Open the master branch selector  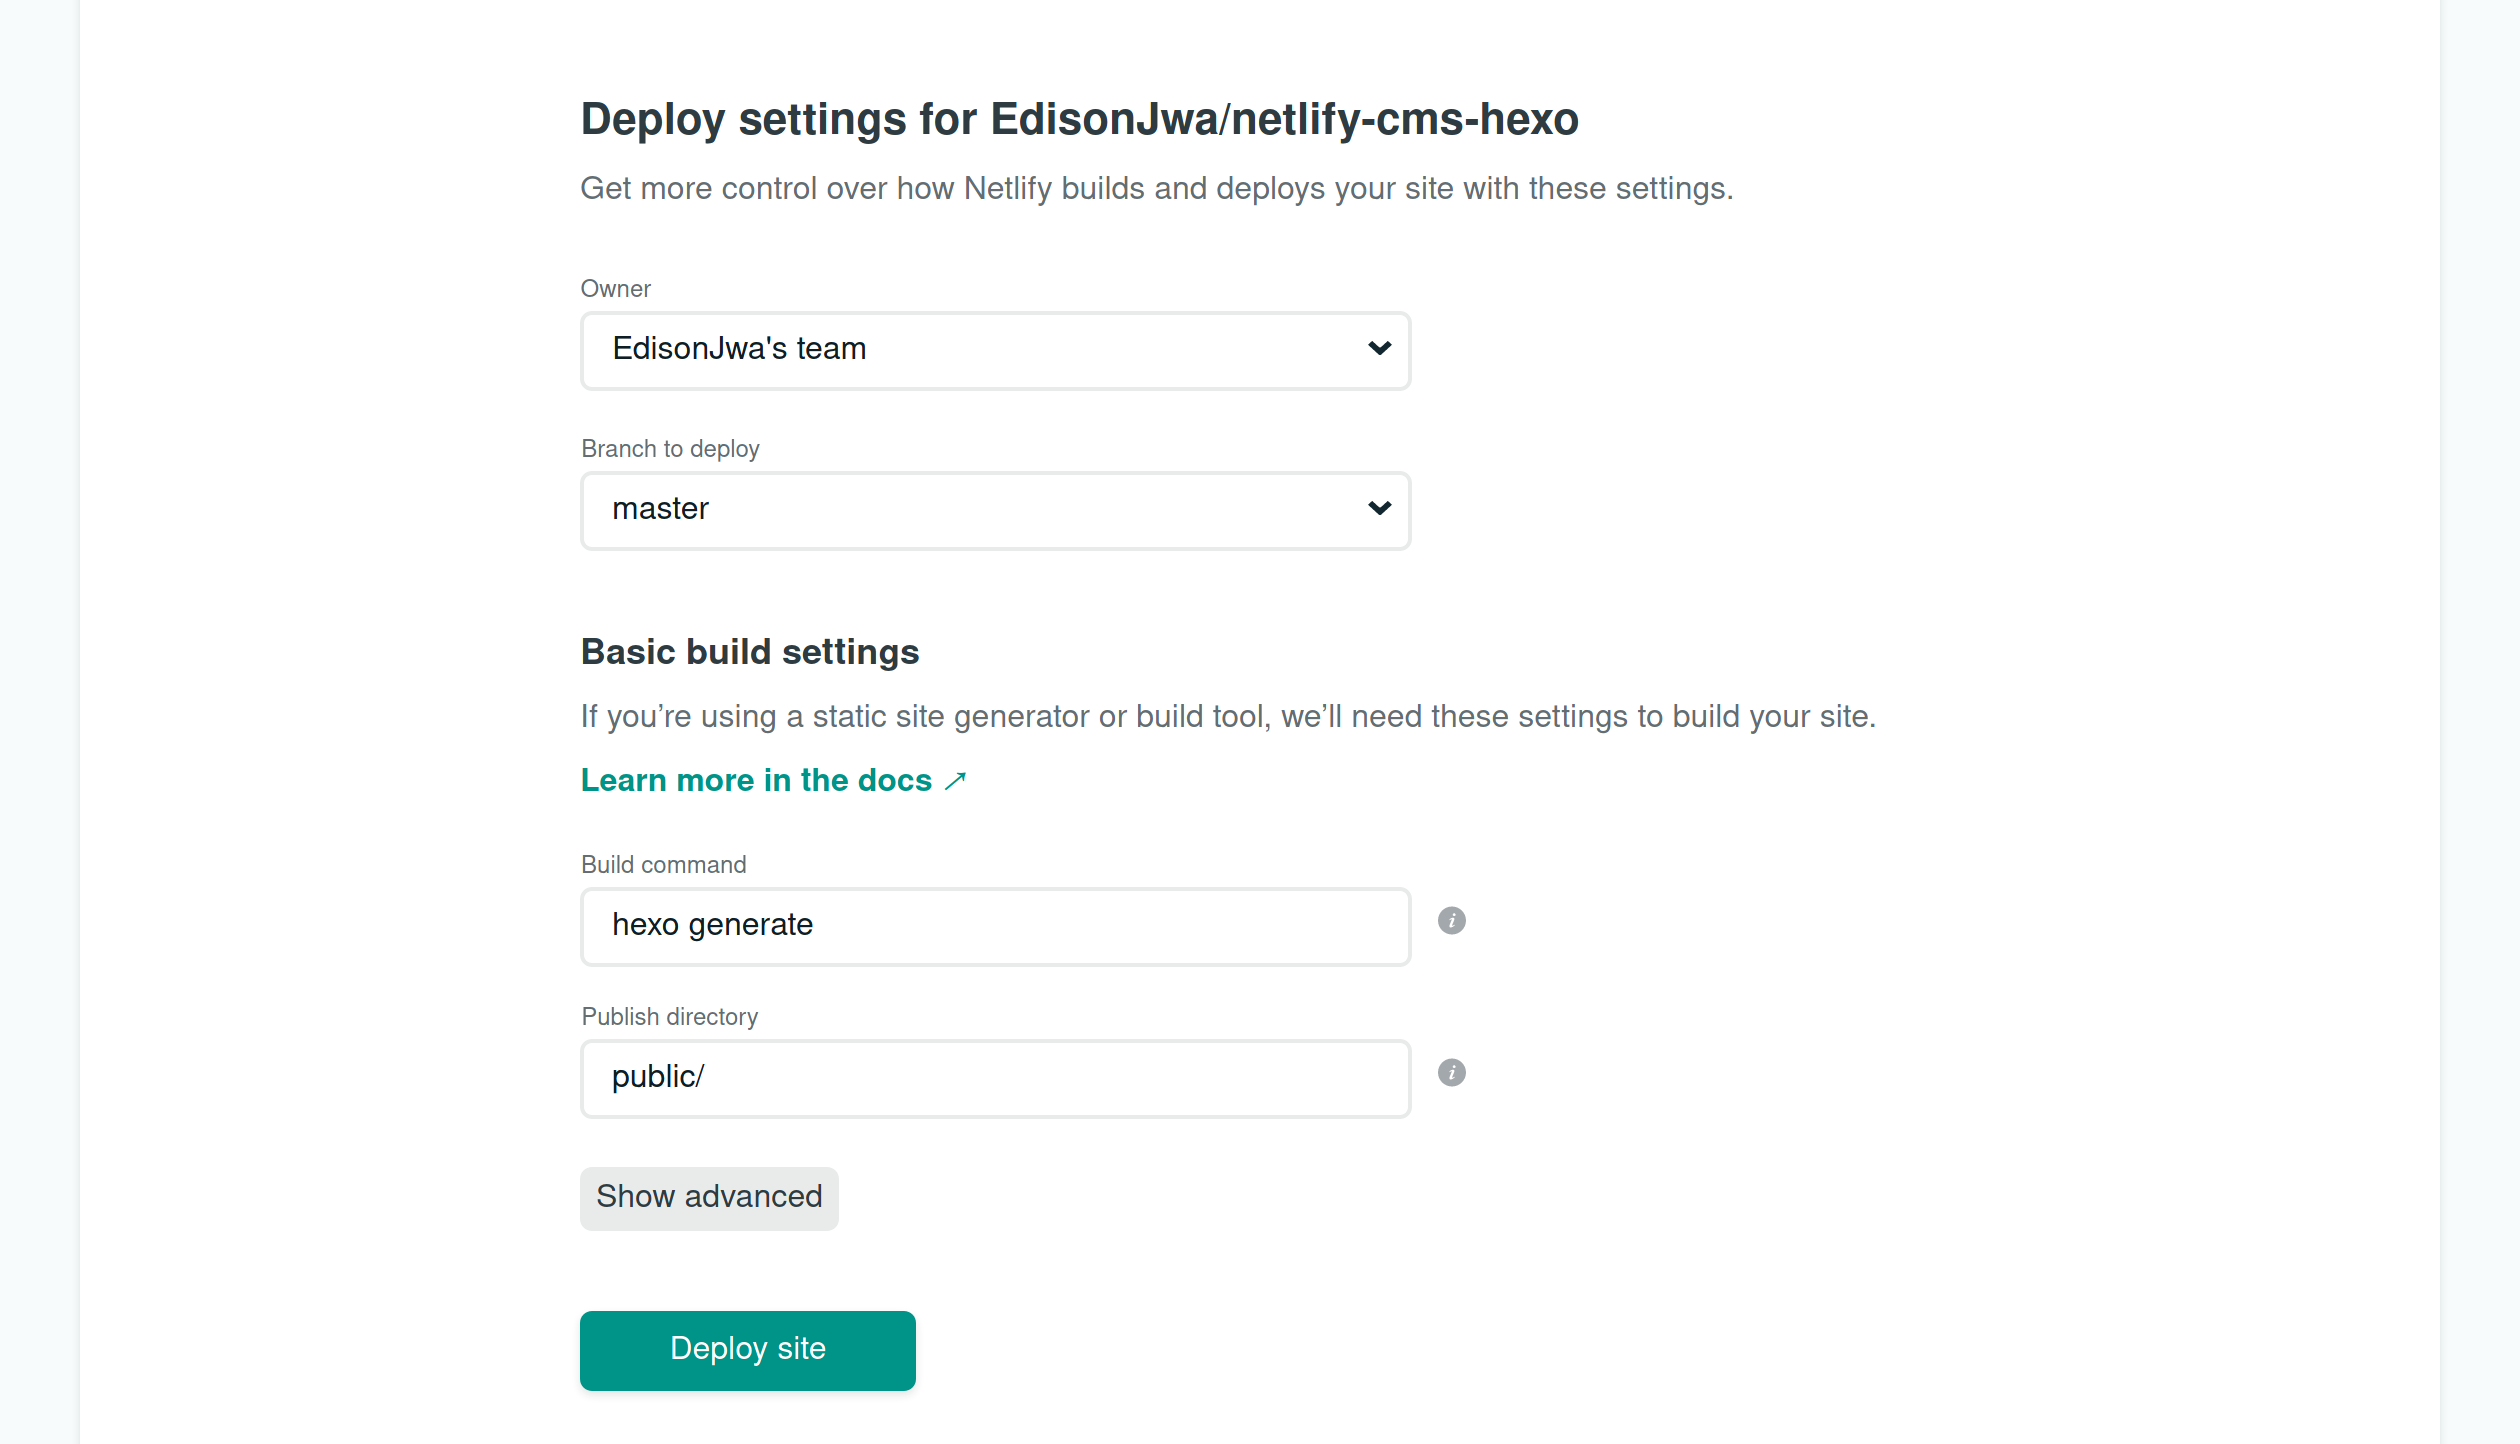995,511
